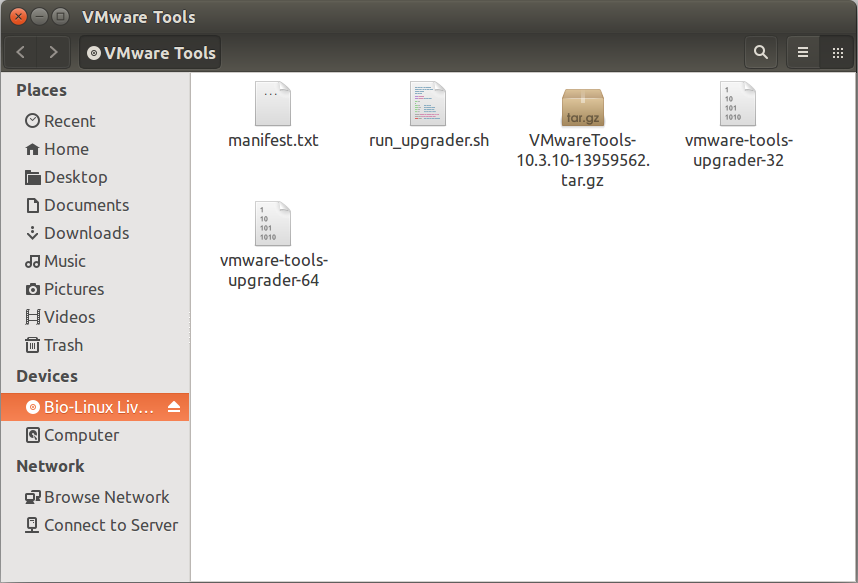Image resolution: width=858 pixels, height=583 pixels.
Task: Expand the forward navigation arrow
Action: (x=54, y=52)
